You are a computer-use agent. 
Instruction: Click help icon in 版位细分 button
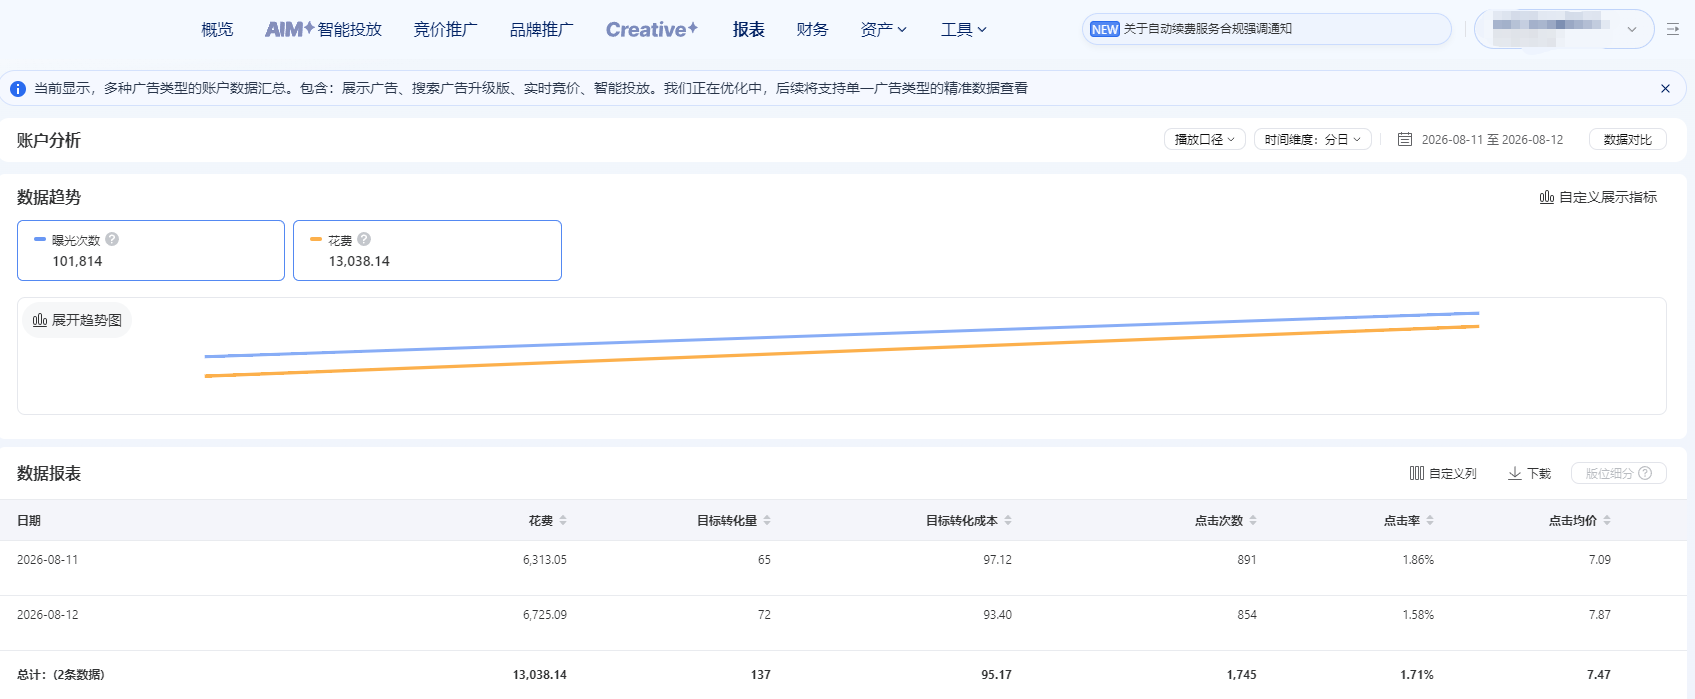coord(1645,473)
